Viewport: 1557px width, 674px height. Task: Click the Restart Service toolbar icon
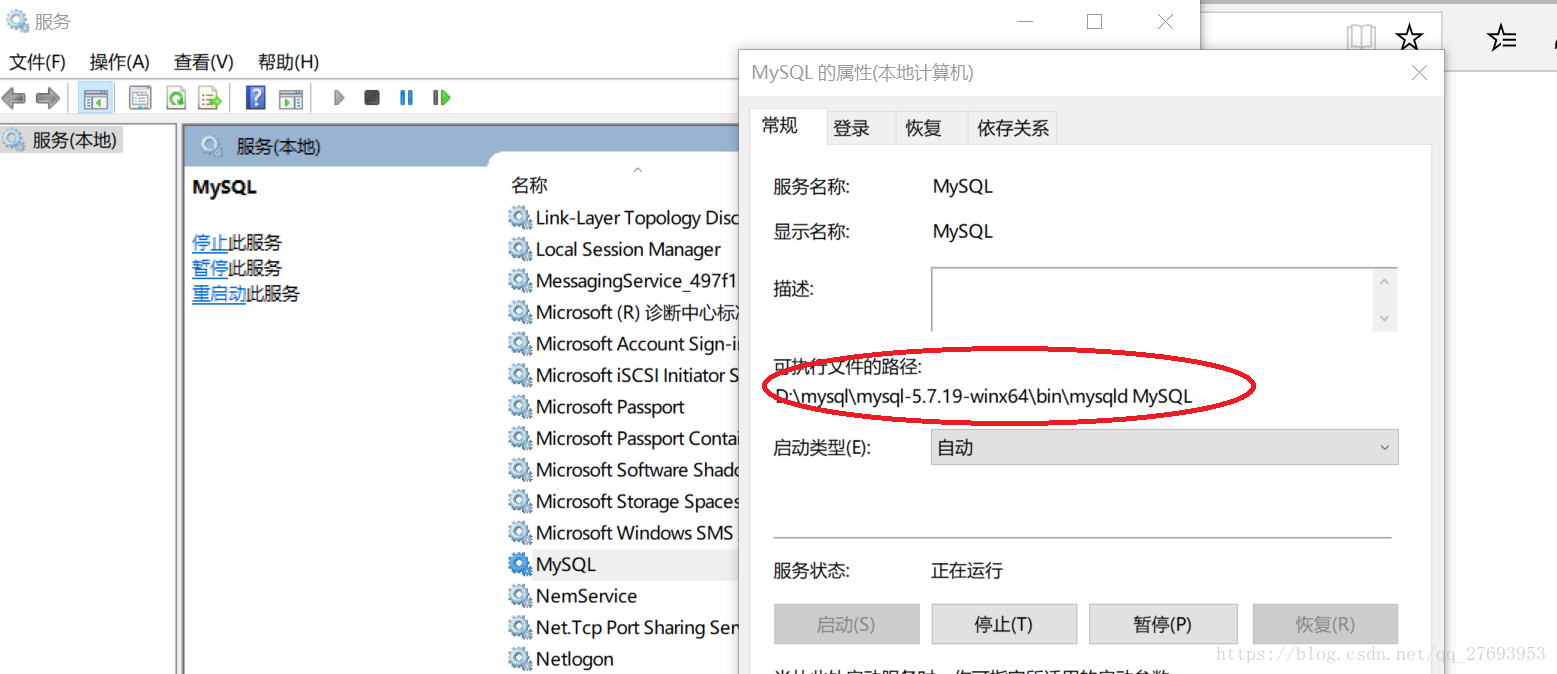click(441, 98)
